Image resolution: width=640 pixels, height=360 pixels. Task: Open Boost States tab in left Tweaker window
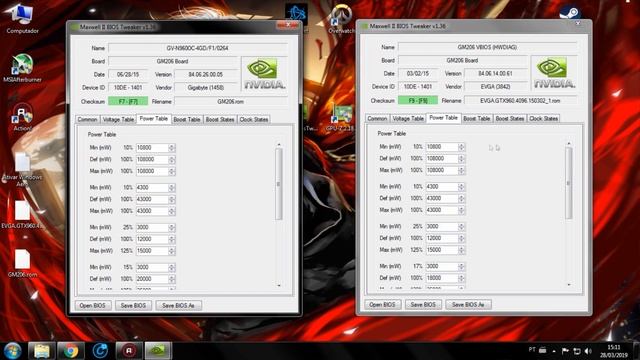point(220,120)
